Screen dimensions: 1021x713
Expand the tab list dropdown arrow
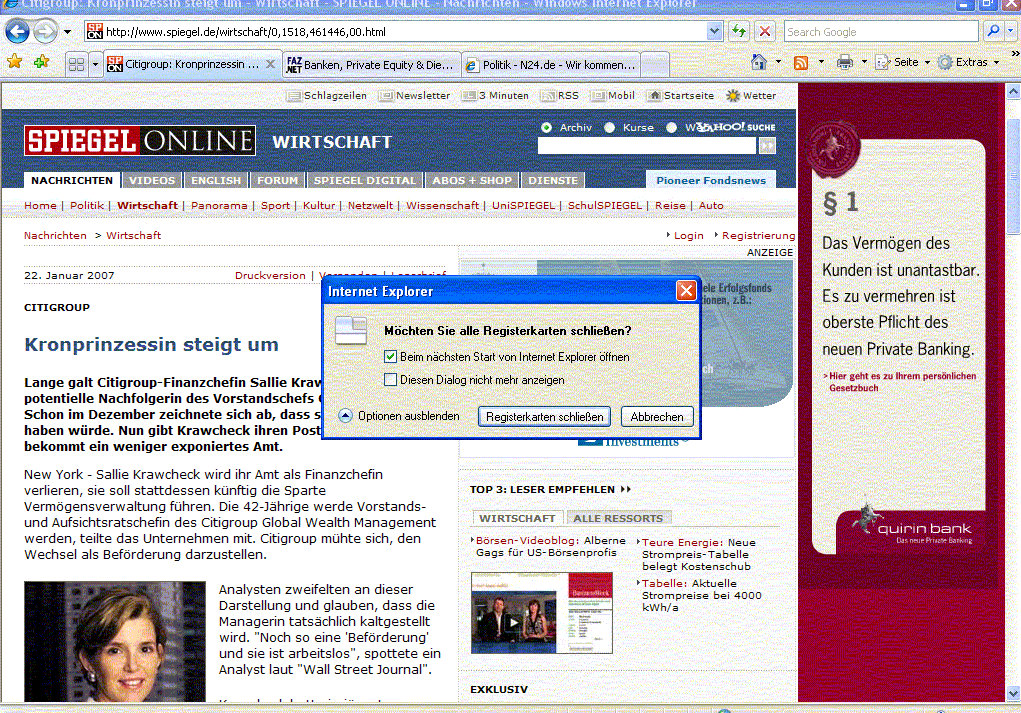tap(95, 64)
